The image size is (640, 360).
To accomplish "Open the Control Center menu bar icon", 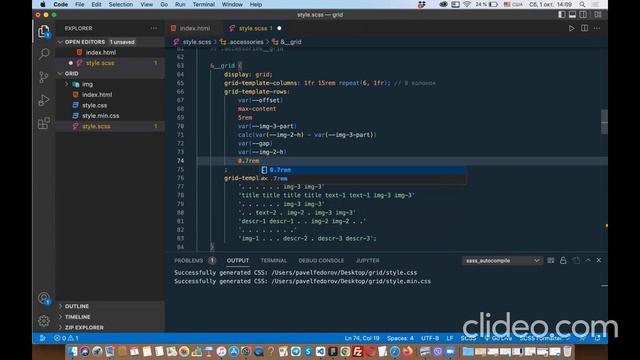I will [x=595, y=4].
